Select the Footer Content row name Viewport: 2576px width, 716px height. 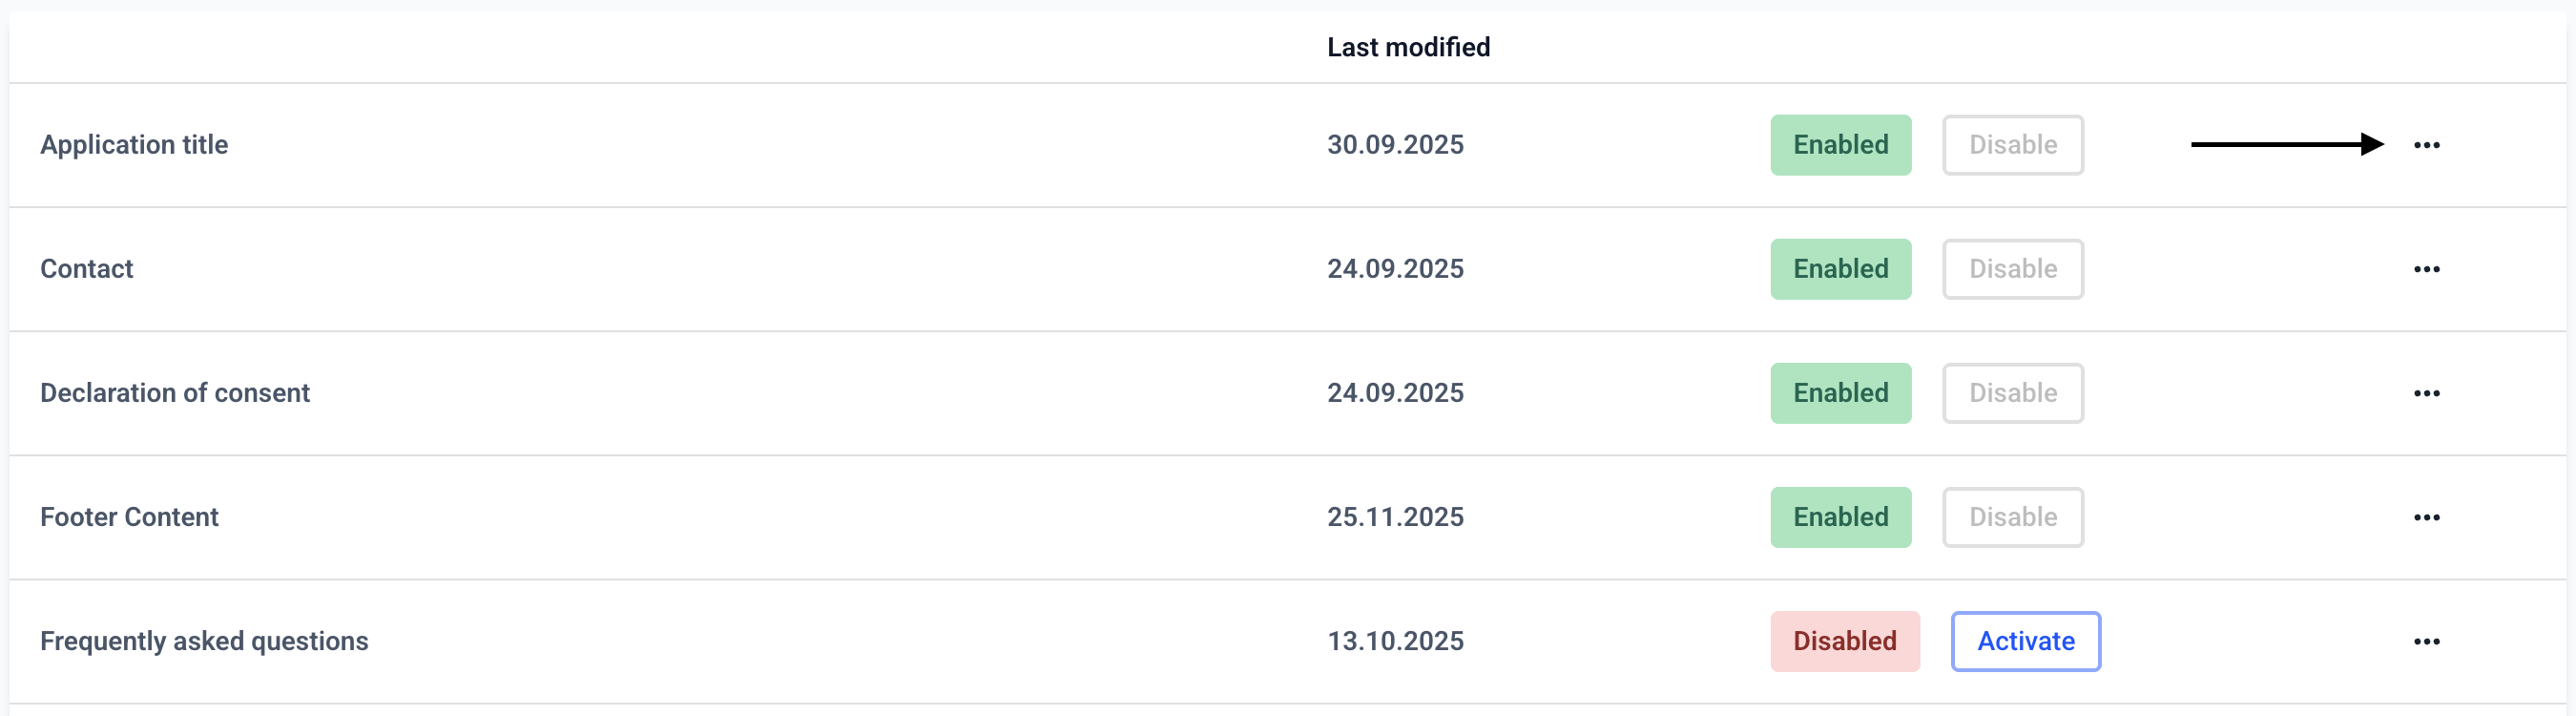(x=129, y=517)
